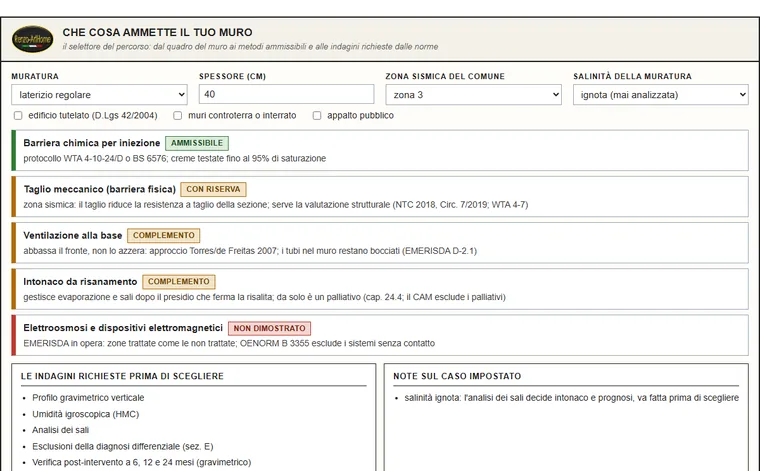Click the NON DIMOSTRATO badge
This screenshot has height=471, width=760.
click(269, 328)
